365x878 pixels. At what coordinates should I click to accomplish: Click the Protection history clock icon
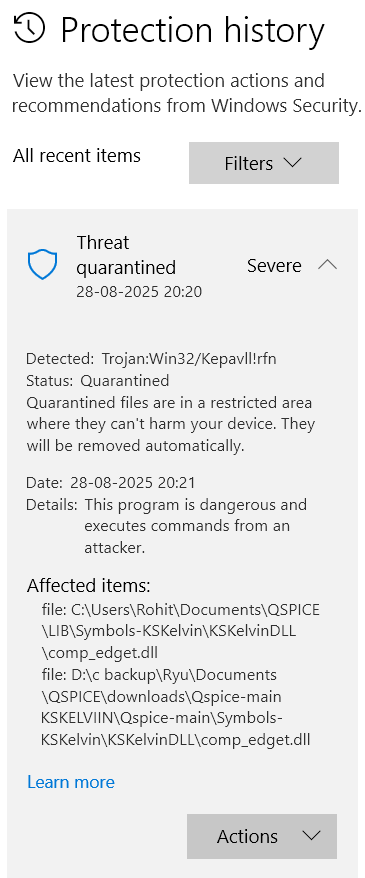click(x=29, y=28)
